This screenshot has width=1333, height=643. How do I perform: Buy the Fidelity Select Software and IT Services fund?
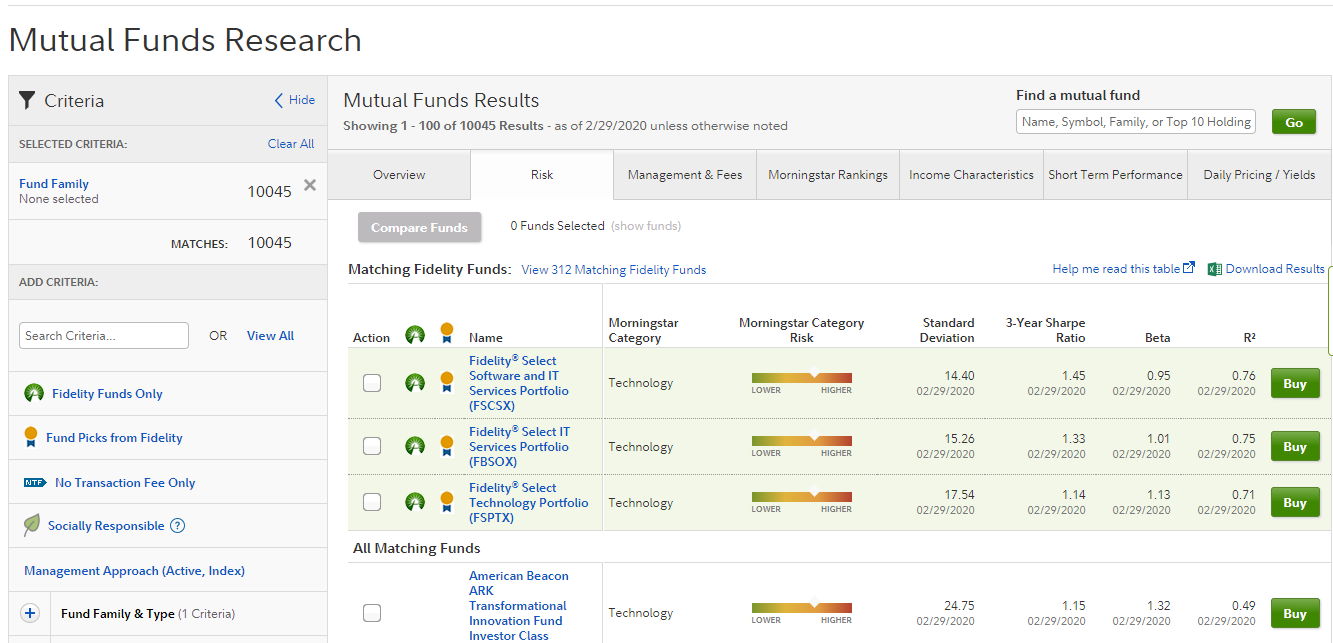tap(1295, 383)
